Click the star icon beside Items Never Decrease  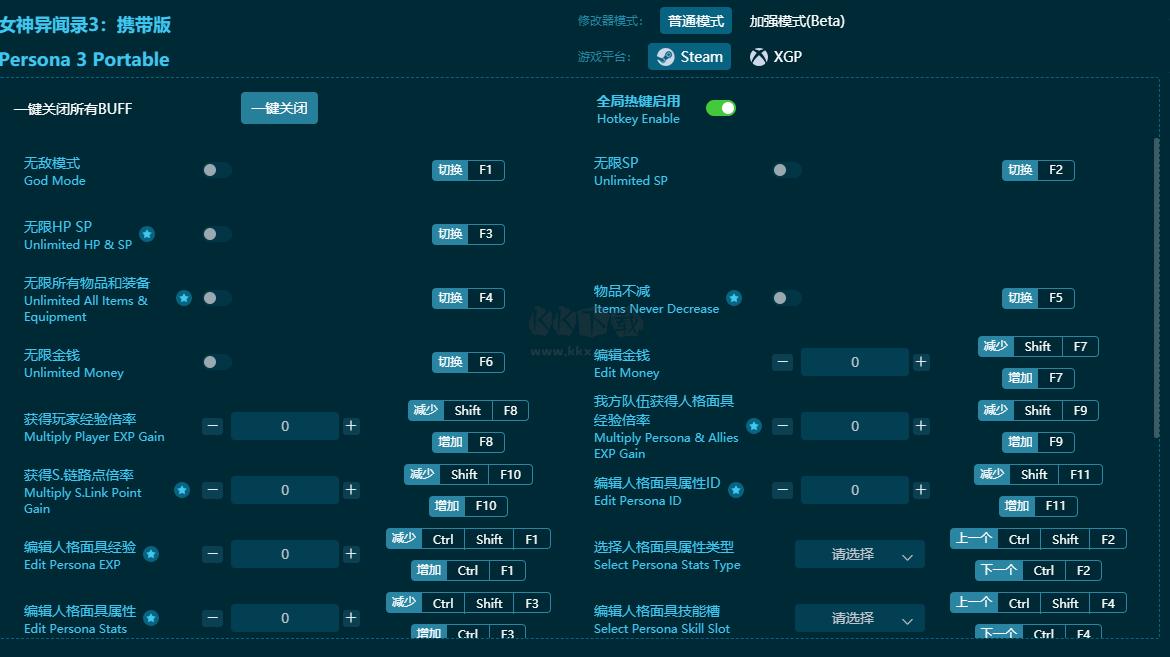pyautogui.click(x=734, y=298)
